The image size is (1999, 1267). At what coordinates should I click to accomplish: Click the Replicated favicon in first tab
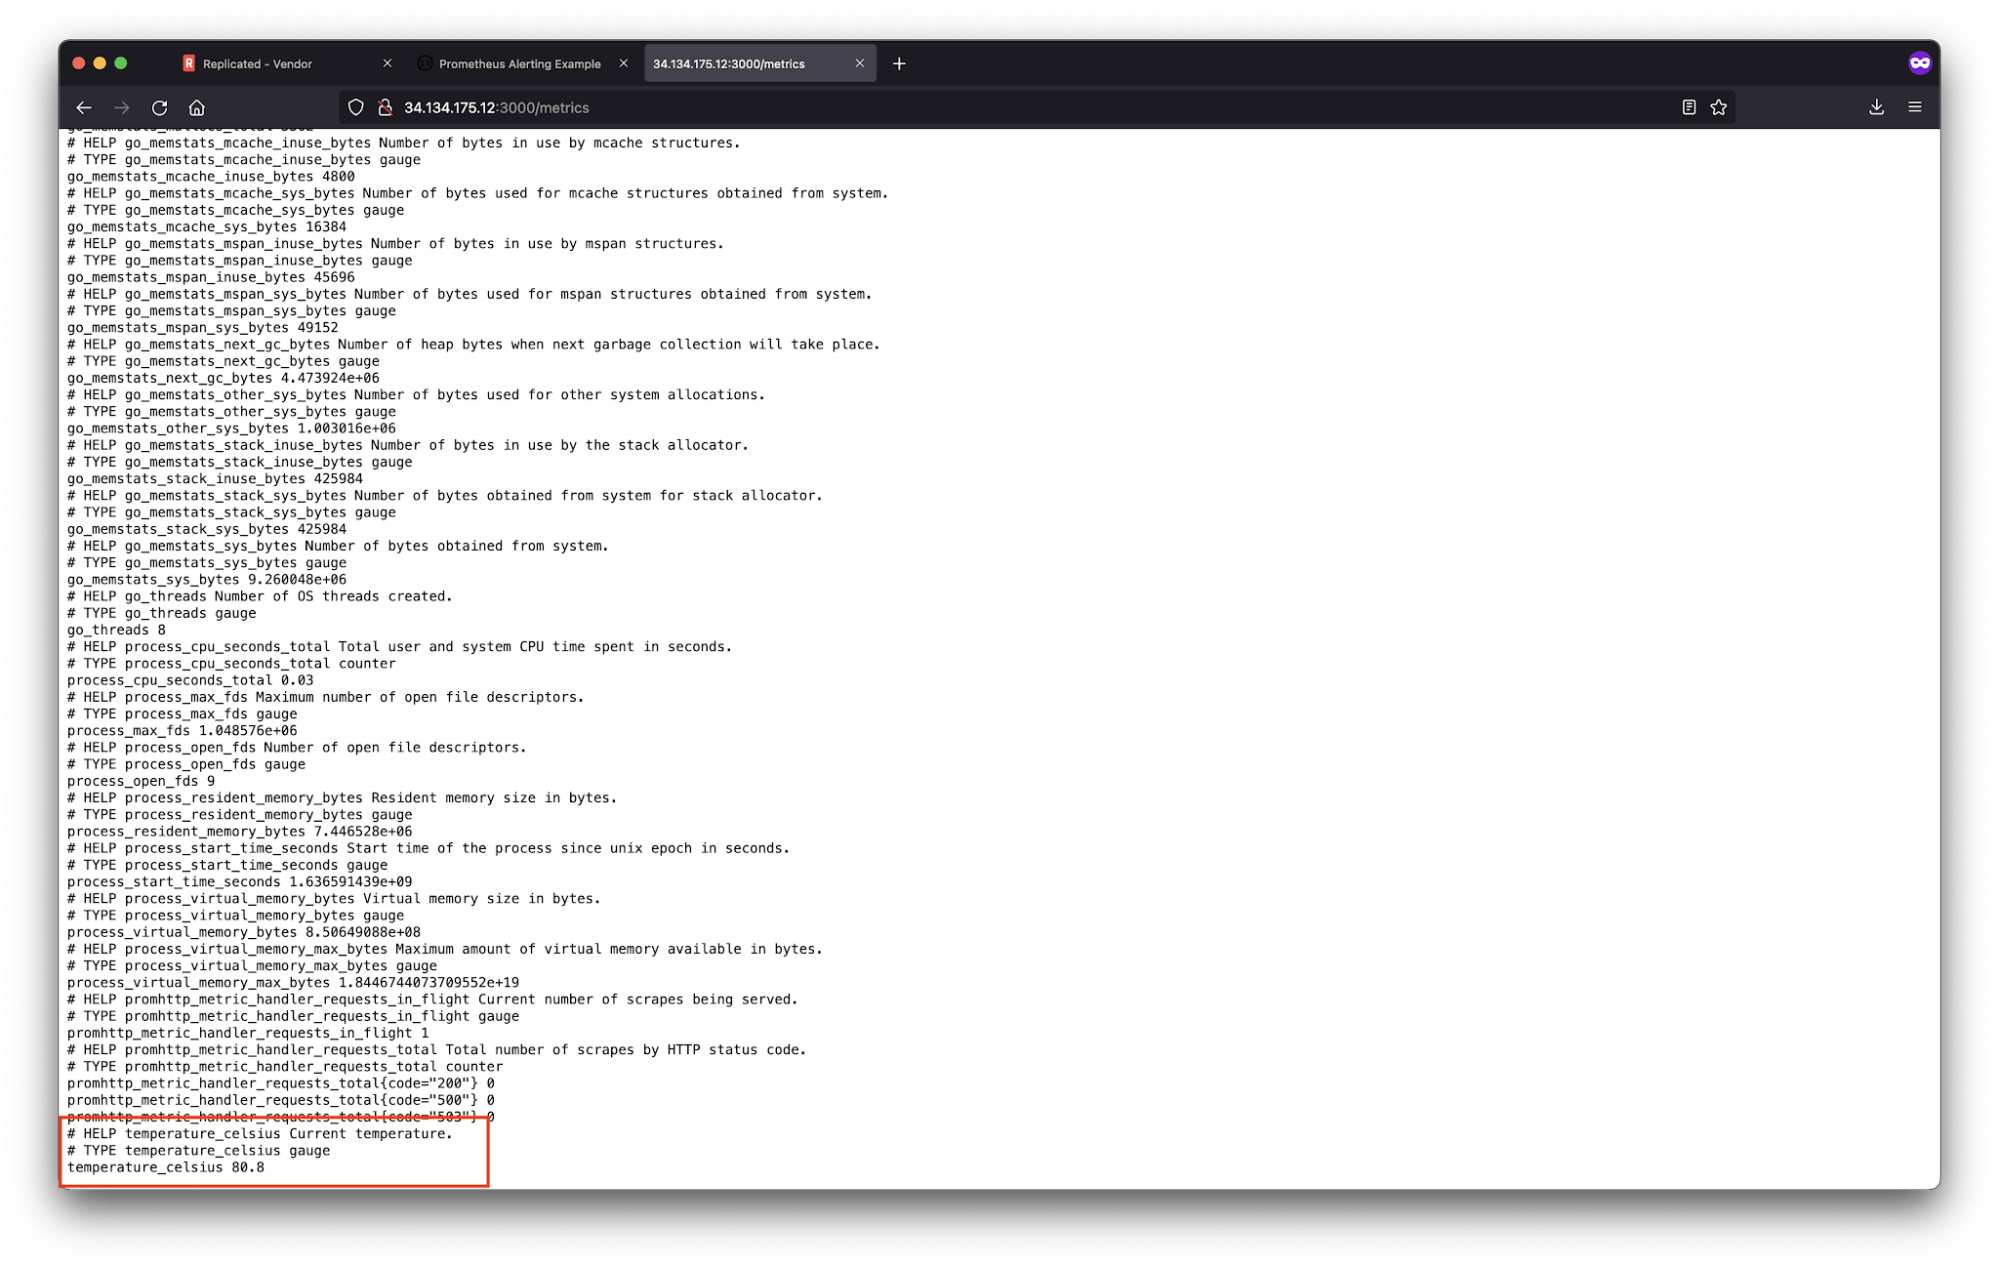click(x=189, y=63)
